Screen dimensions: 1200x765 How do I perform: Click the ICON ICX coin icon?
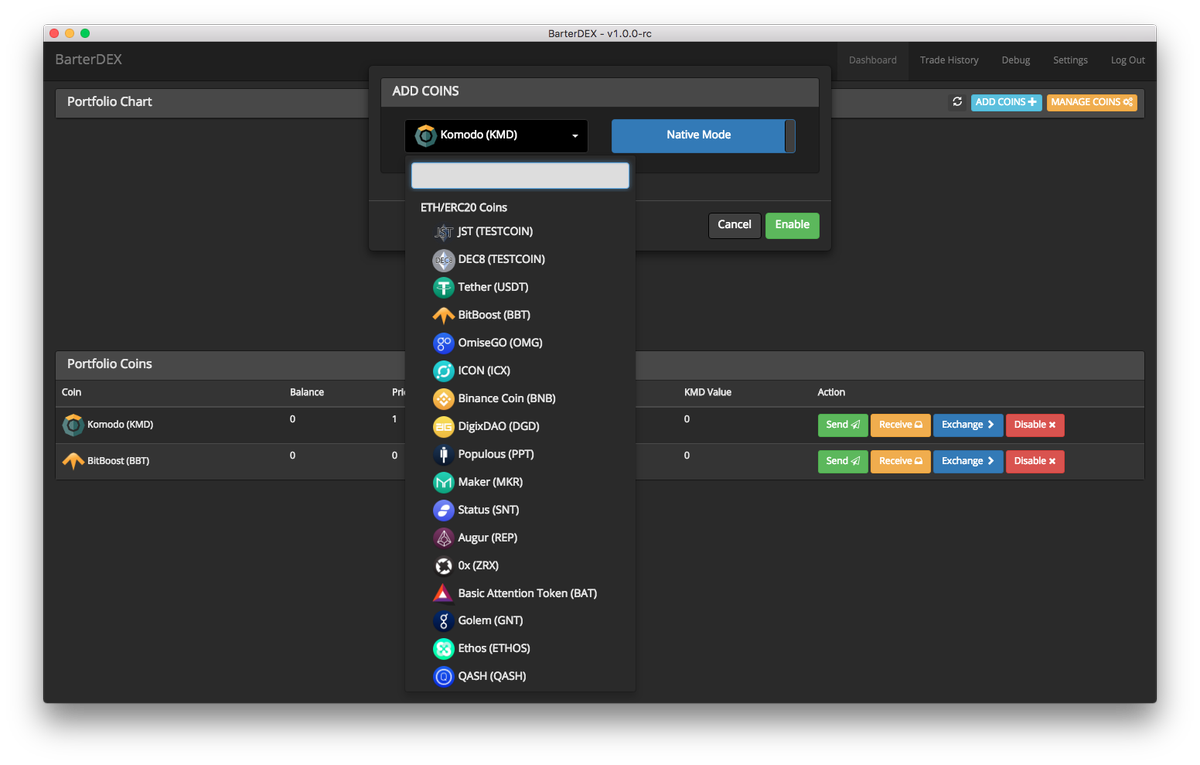coord(443,371)
